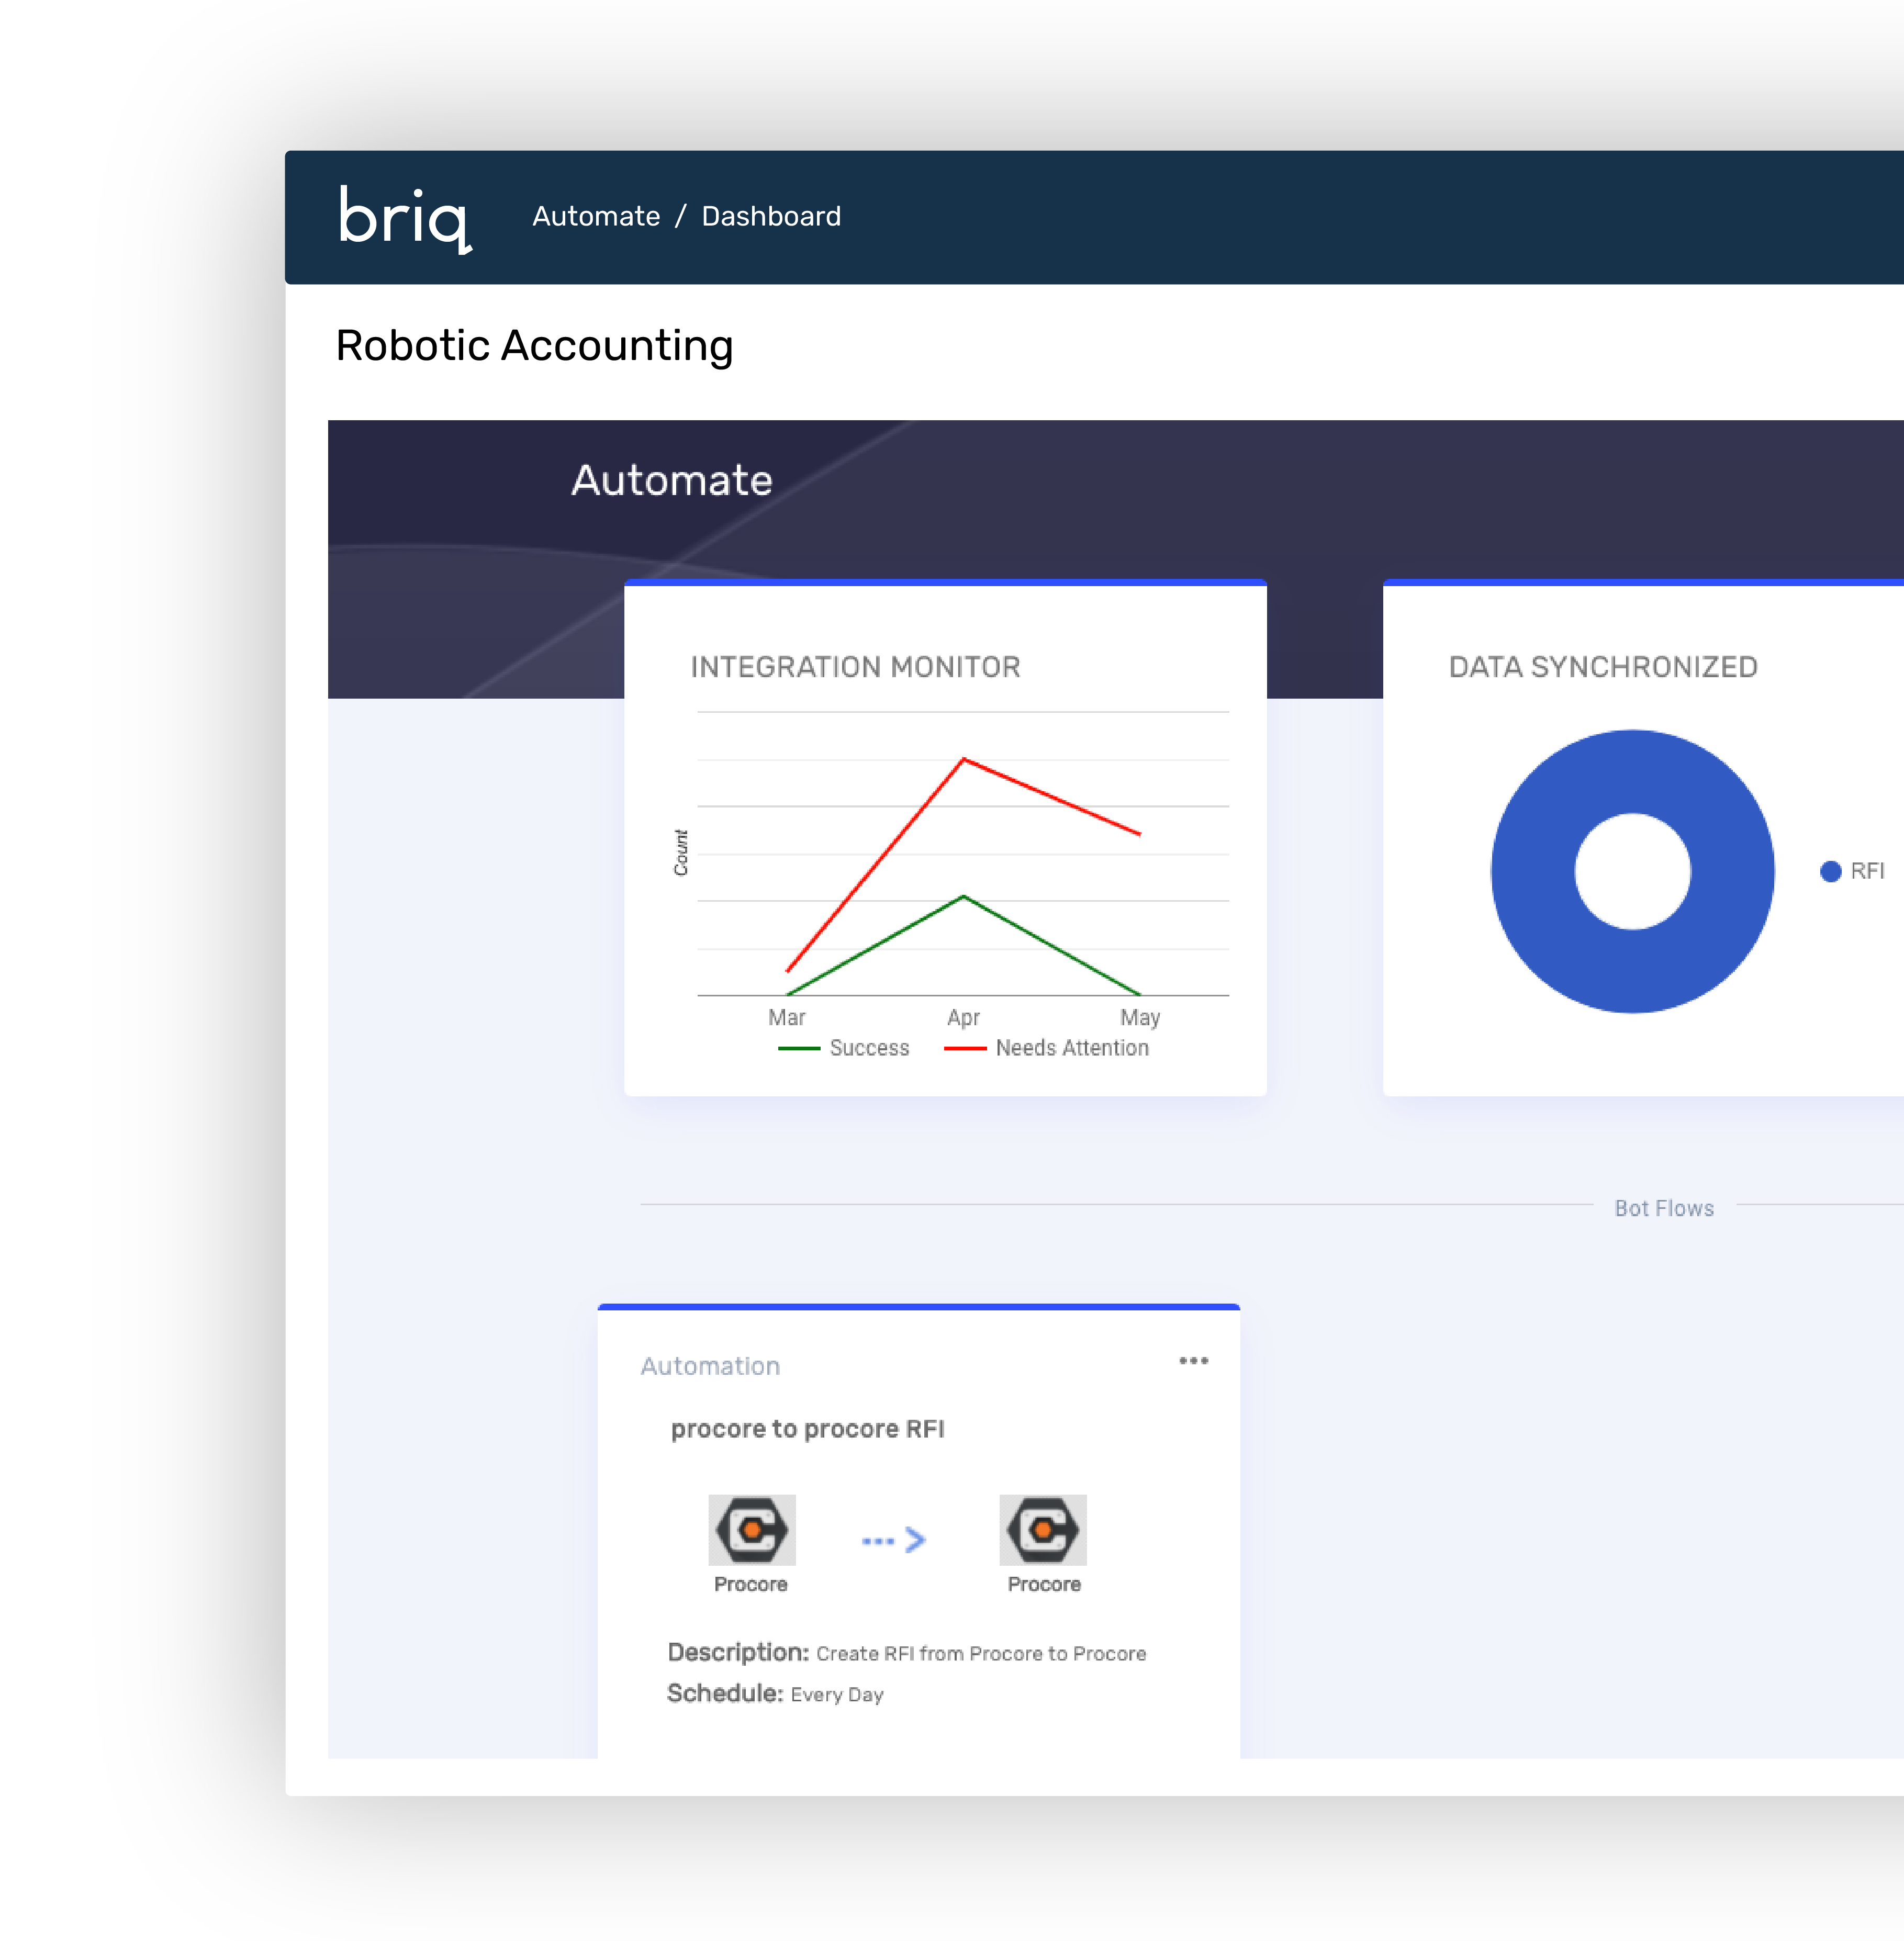This screenshot has width=1904, height=1941.
Task: Click the 'Every Day' schedule value
Action: click(837, 1695)
